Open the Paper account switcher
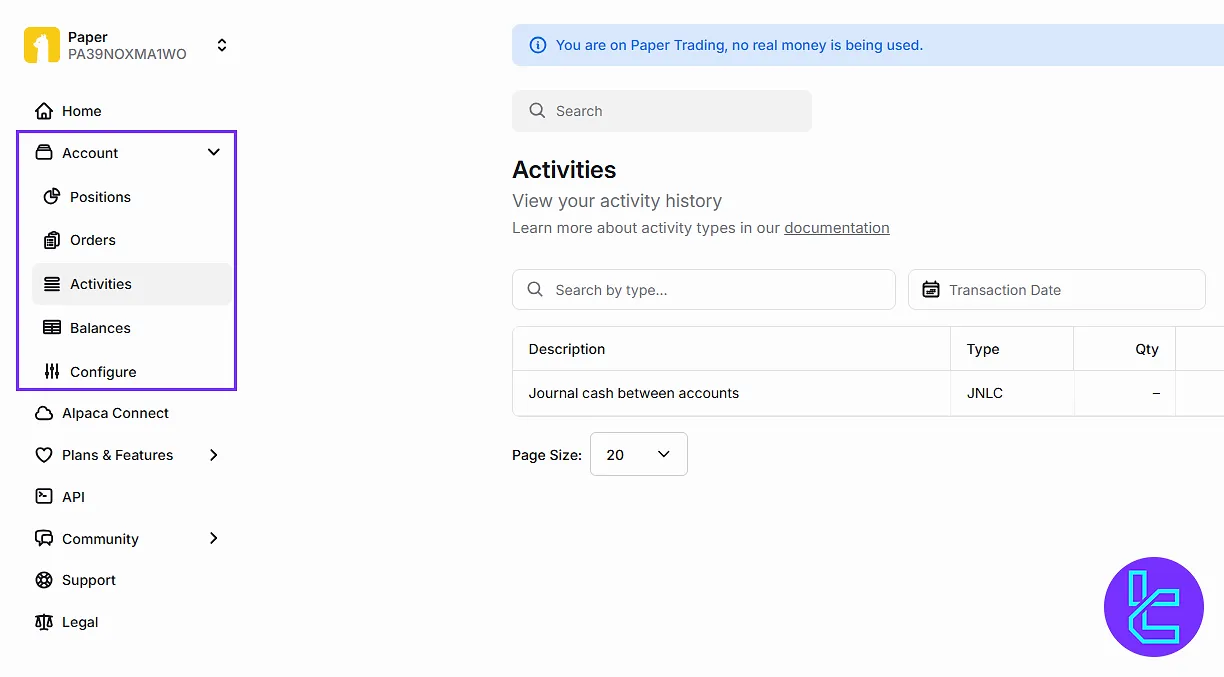Image resolution: width=1224 pixels, height=677 pixels. pyautogui.click(x=222, y=46)
